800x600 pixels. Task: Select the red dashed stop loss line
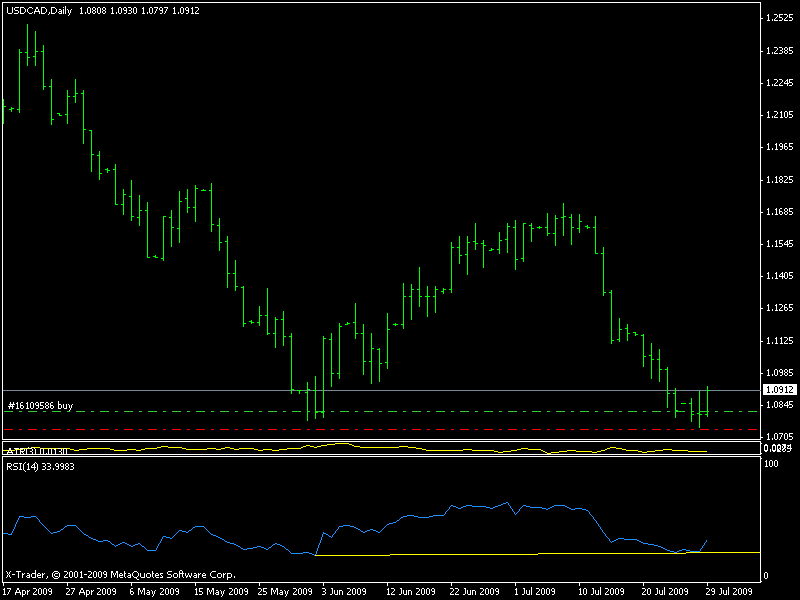point(400,430)
